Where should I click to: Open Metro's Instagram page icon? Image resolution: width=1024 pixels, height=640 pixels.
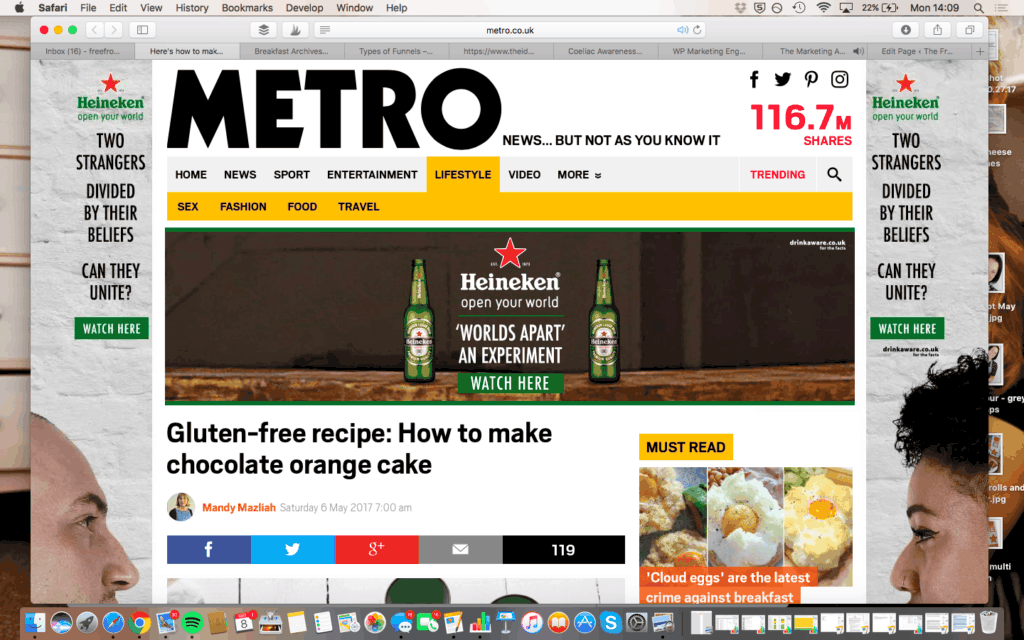click(839, 79)
